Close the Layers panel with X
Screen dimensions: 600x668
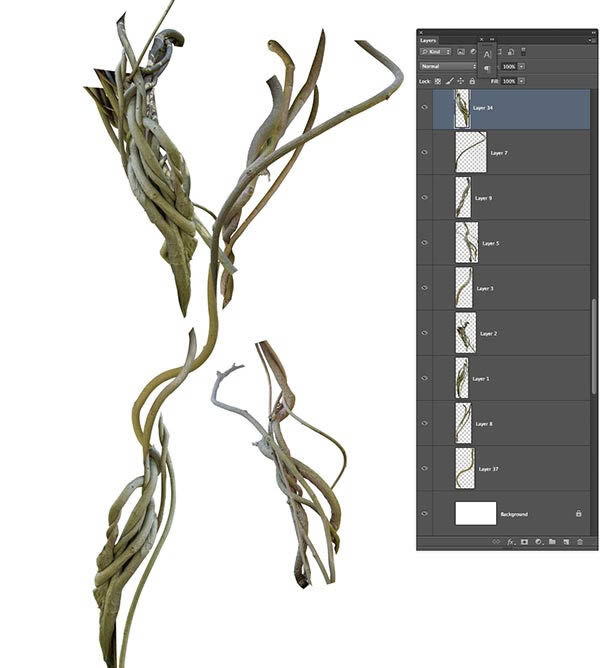click(421, 32)
